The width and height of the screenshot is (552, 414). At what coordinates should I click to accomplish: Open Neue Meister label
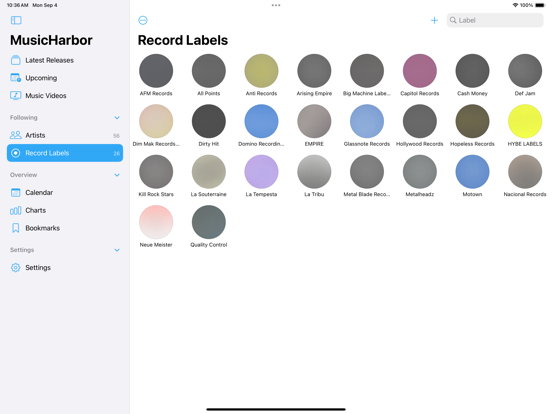(x=156, y=222)
